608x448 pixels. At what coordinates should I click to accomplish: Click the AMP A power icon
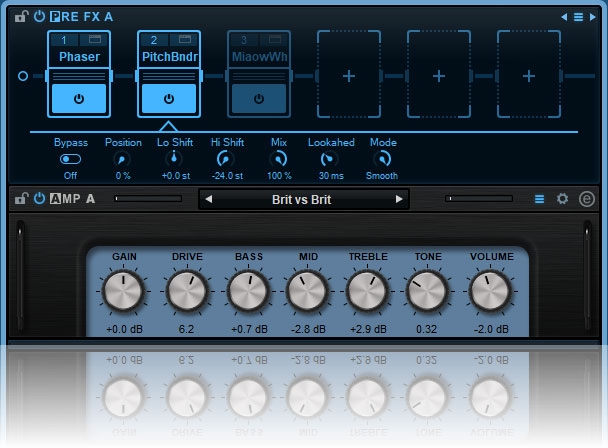click(39, 199)
